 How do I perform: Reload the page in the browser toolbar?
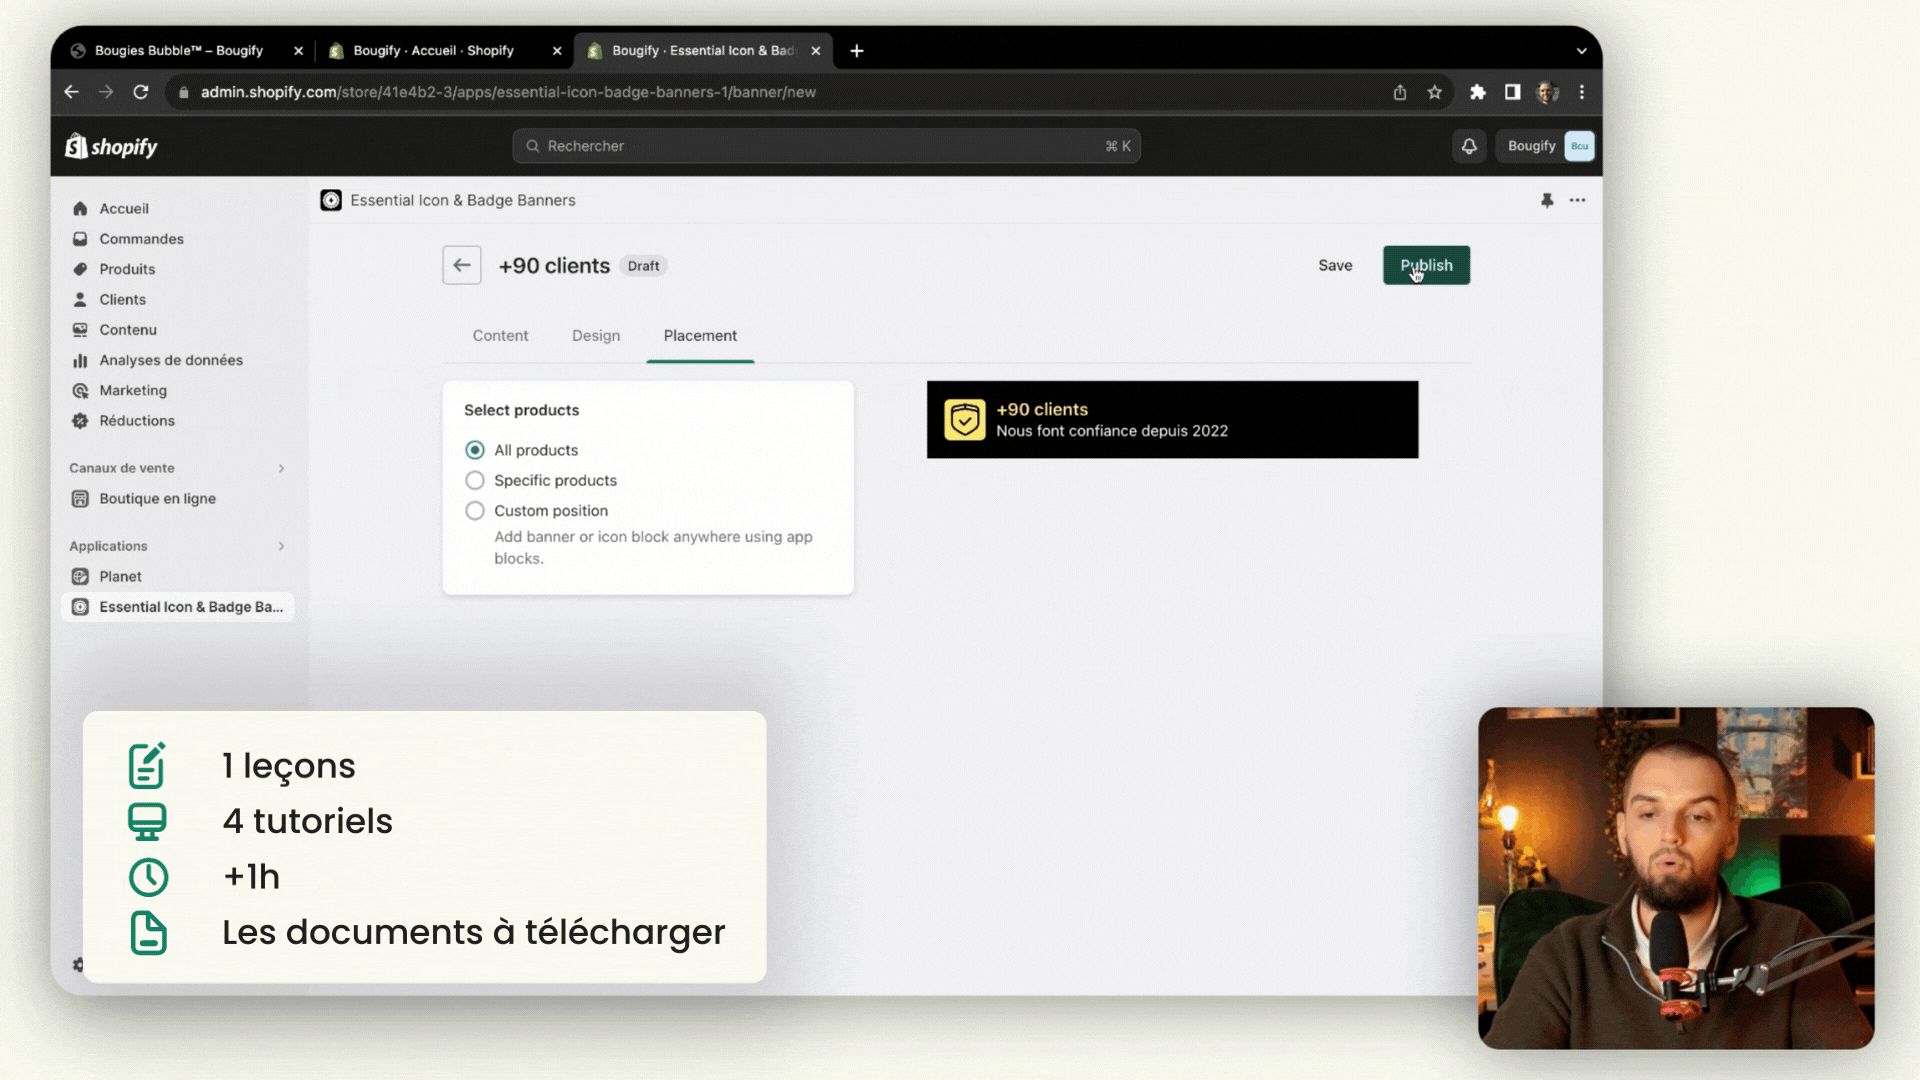click(141, 92)
